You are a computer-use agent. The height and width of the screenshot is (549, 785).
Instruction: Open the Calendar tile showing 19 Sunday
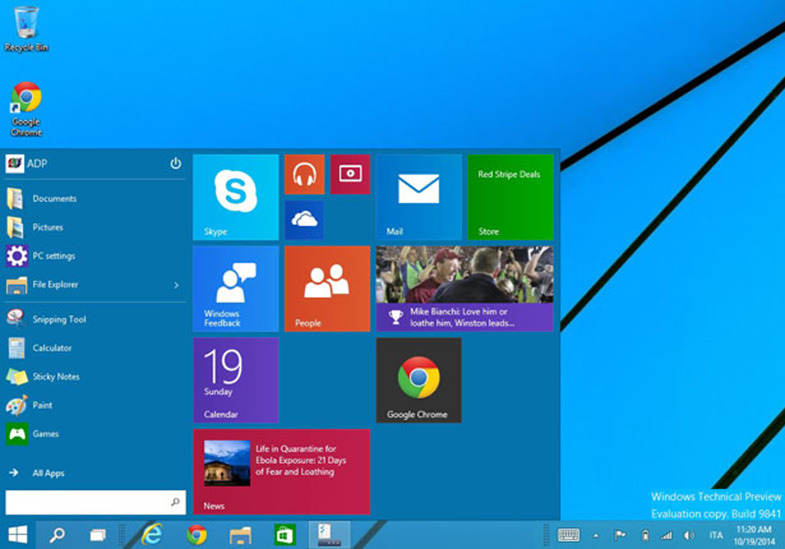(236, 380)
